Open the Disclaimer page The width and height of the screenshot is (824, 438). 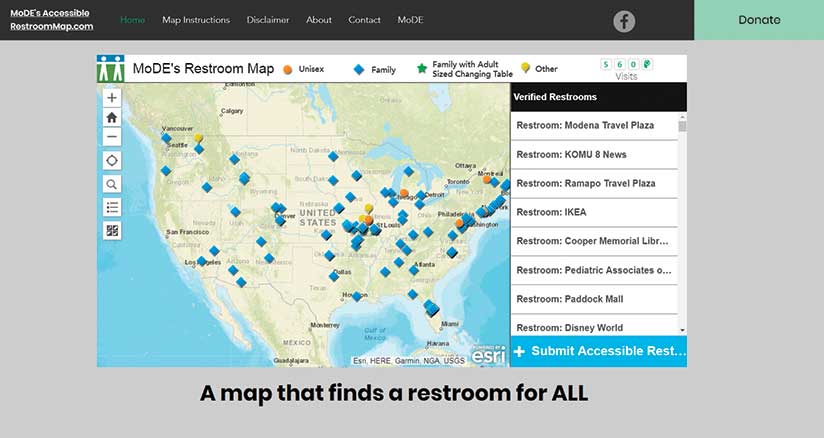tap(268, 20)
